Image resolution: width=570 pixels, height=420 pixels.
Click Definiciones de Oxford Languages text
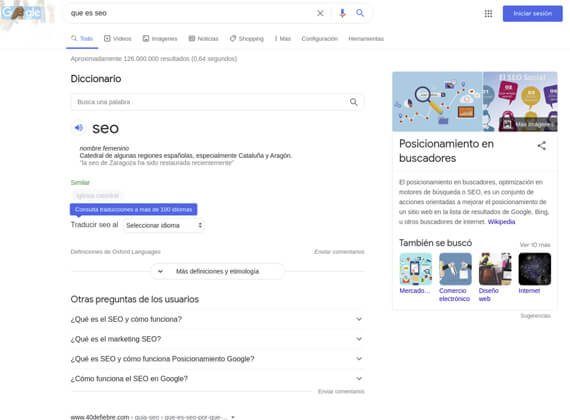[x=115, y=252]
